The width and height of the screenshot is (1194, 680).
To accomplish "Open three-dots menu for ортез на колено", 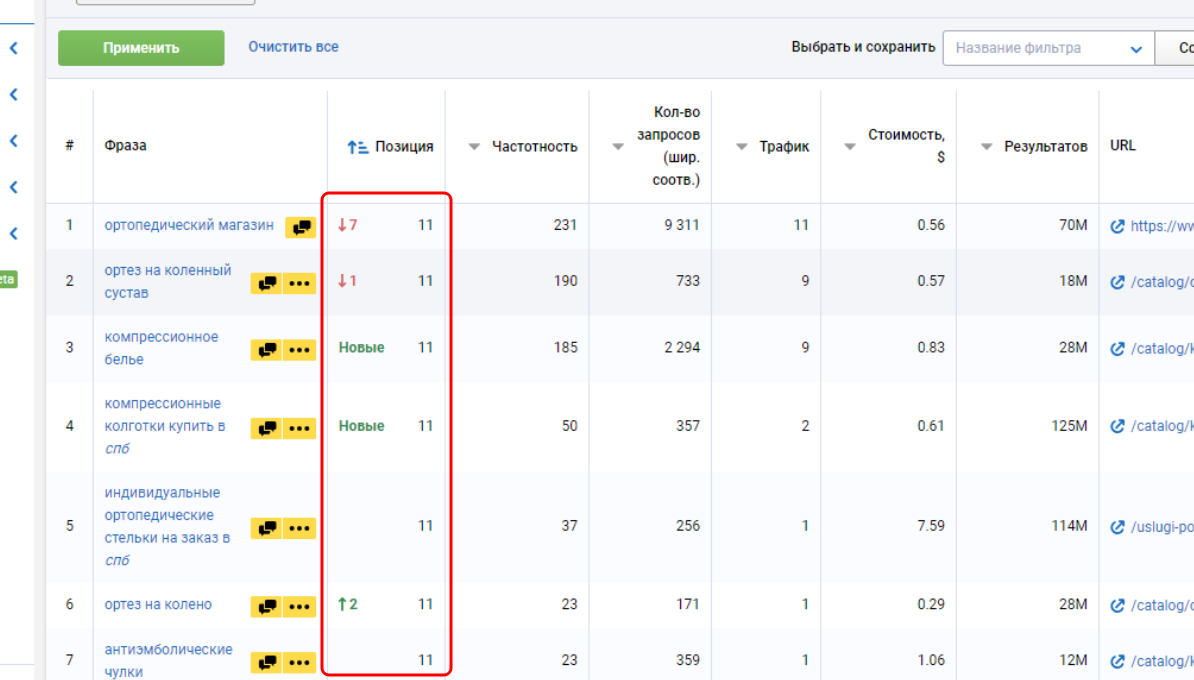I will 299,606.
